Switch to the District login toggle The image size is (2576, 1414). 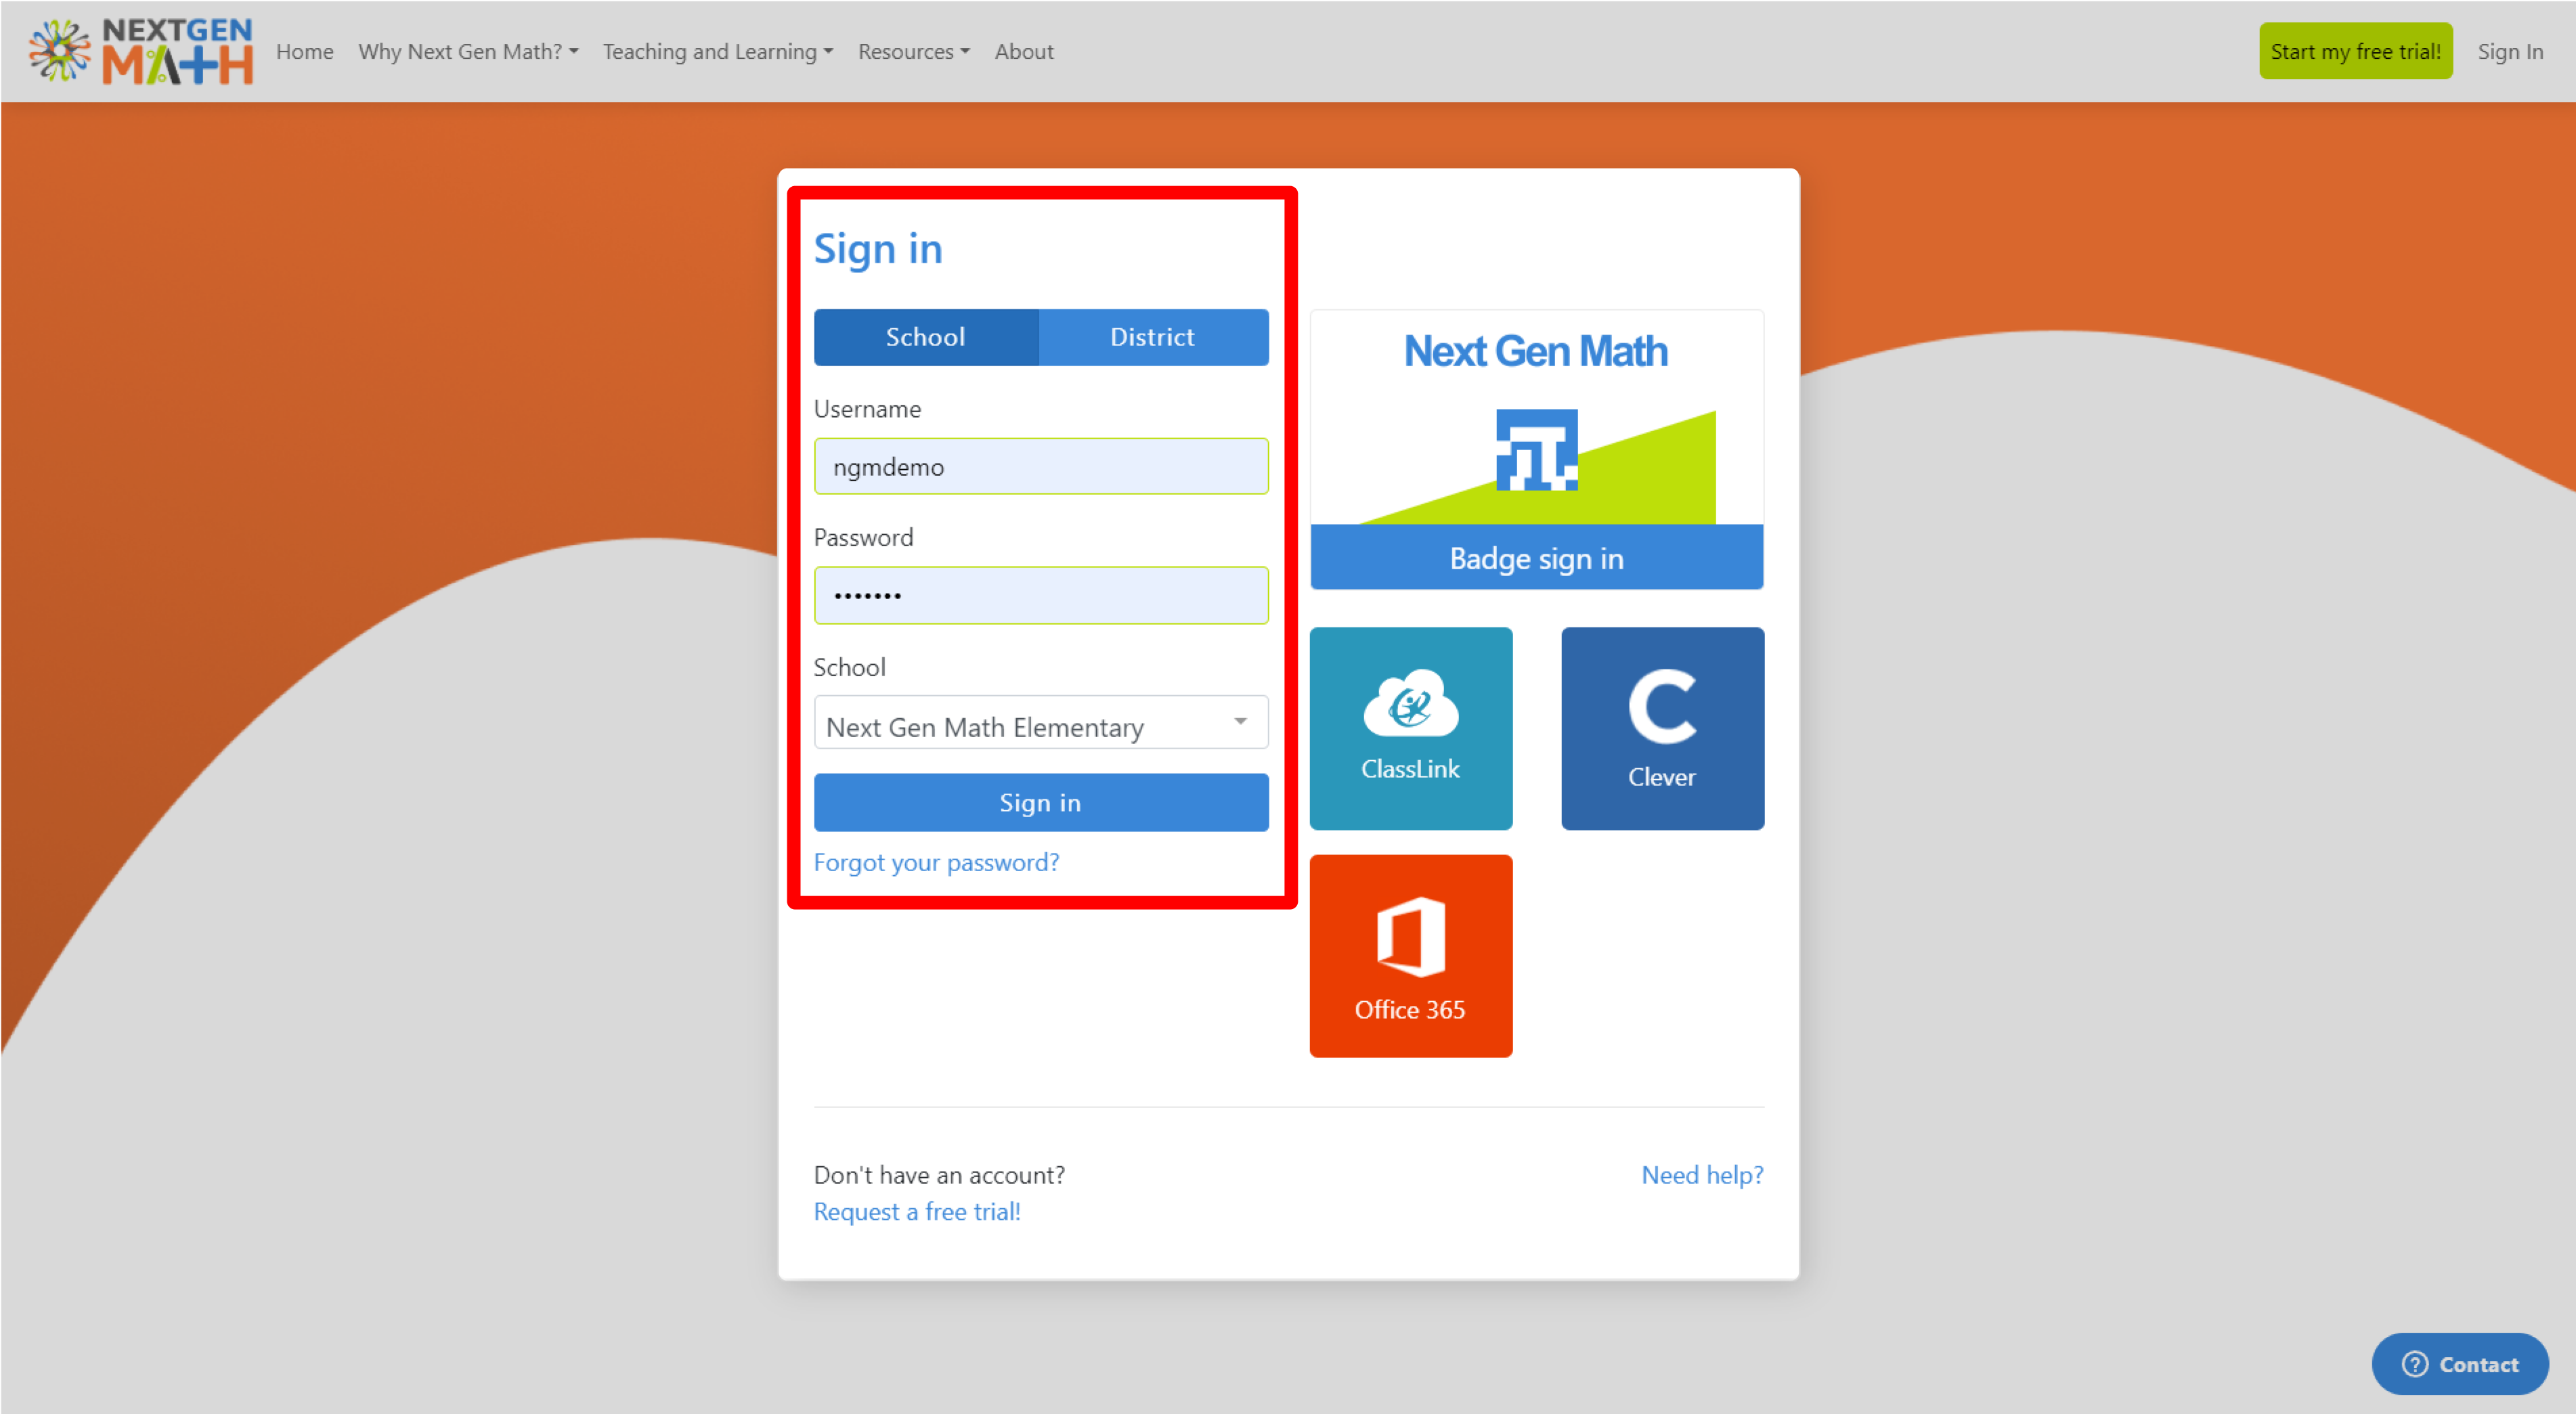pyautogui.click(x=1152, y=337)
